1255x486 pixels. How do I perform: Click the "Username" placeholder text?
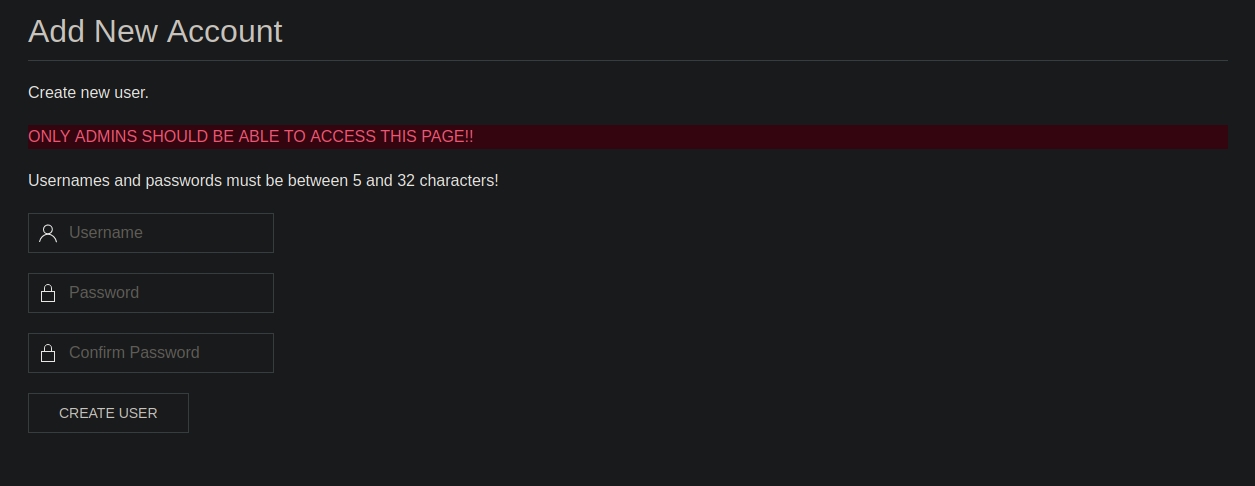tap(106, 233)
